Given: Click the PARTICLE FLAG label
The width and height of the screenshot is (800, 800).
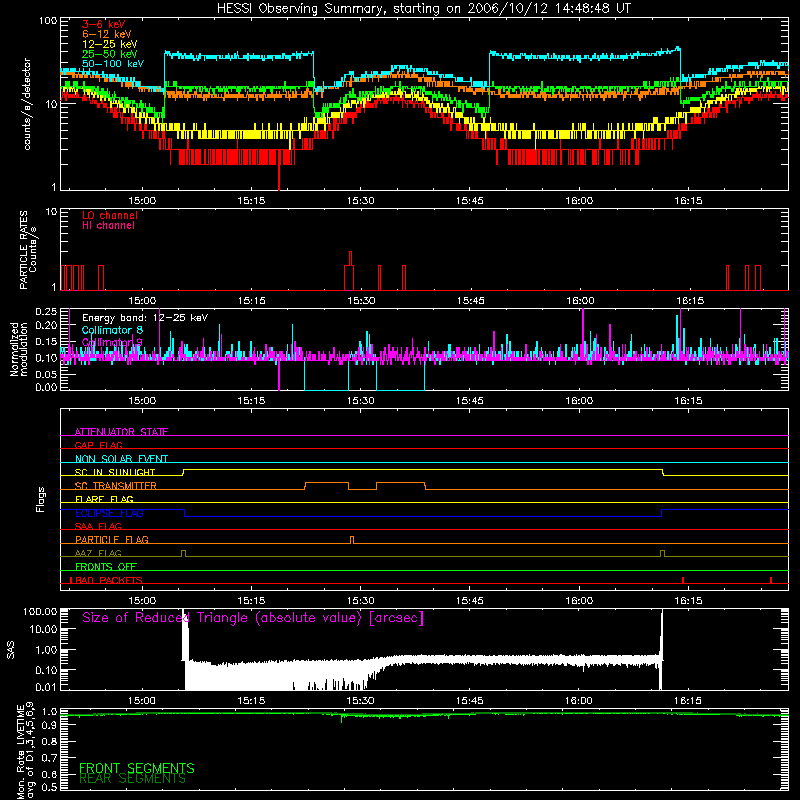Looking at the screenshot, I should pyautogui.click(x=112, y=539).
